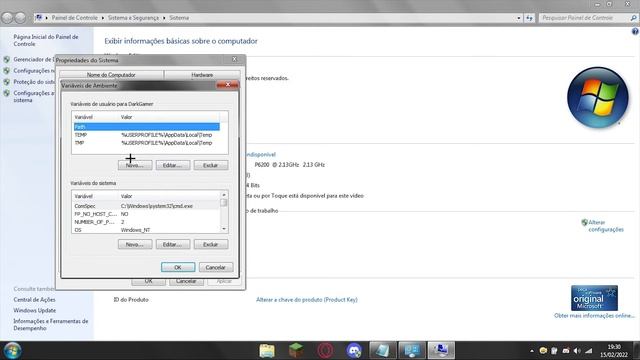640x360 pixels.
Task: Click the shield icon beside Gerenciador
Action: pos(7,59)
